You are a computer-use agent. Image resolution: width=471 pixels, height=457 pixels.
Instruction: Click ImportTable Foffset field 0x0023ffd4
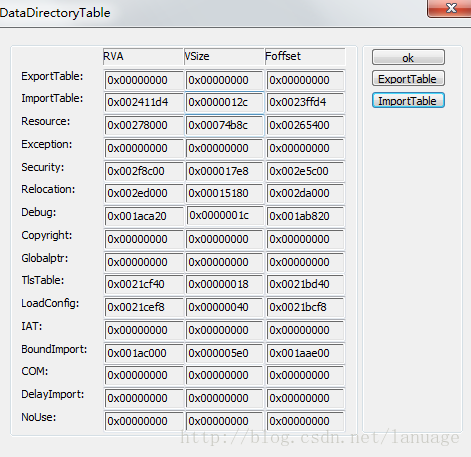coord(305,102)
